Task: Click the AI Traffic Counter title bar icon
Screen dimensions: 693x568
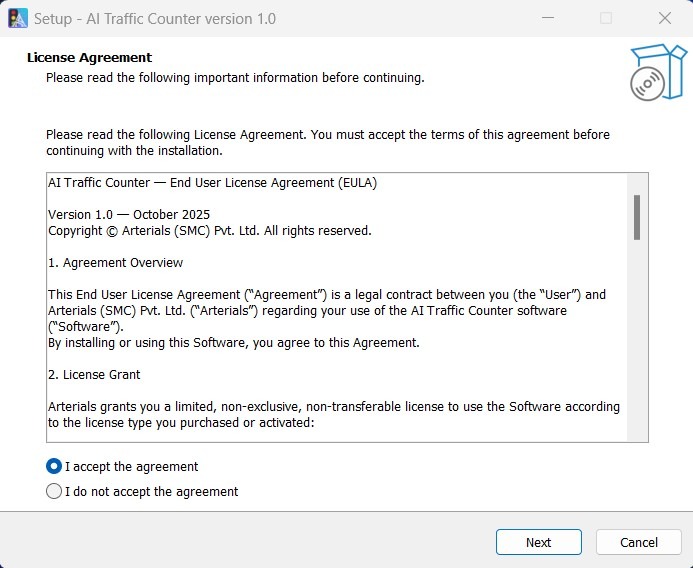Action: pos(18,18)
